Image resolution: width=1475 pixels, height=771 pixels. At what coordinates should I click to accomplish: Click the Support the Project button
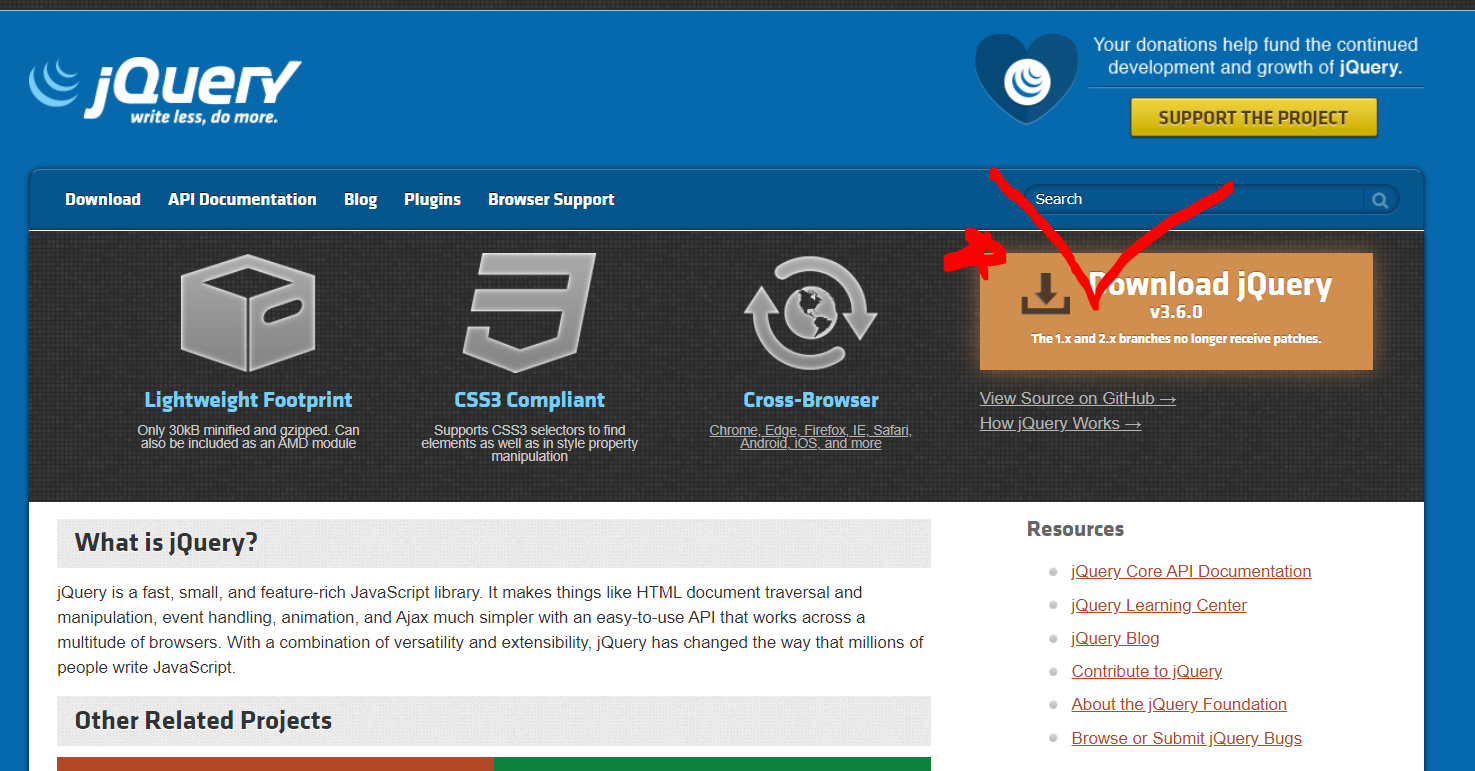click(x=1254, y=117)
